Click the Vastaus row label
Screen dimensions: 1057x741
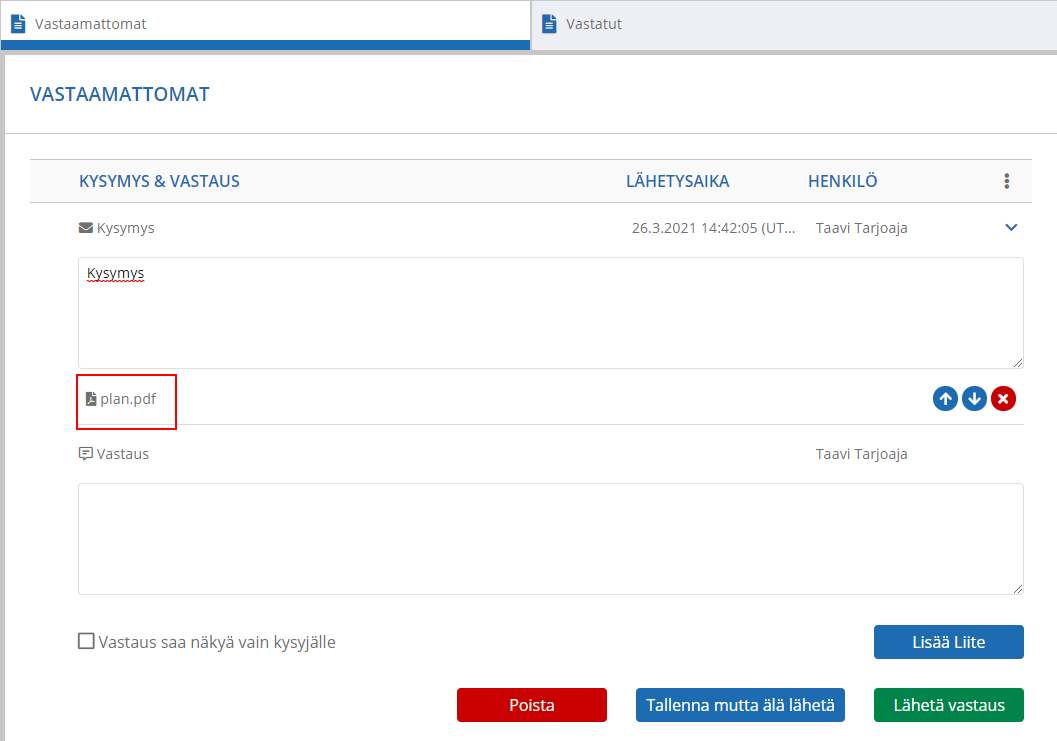click(123, 454)
